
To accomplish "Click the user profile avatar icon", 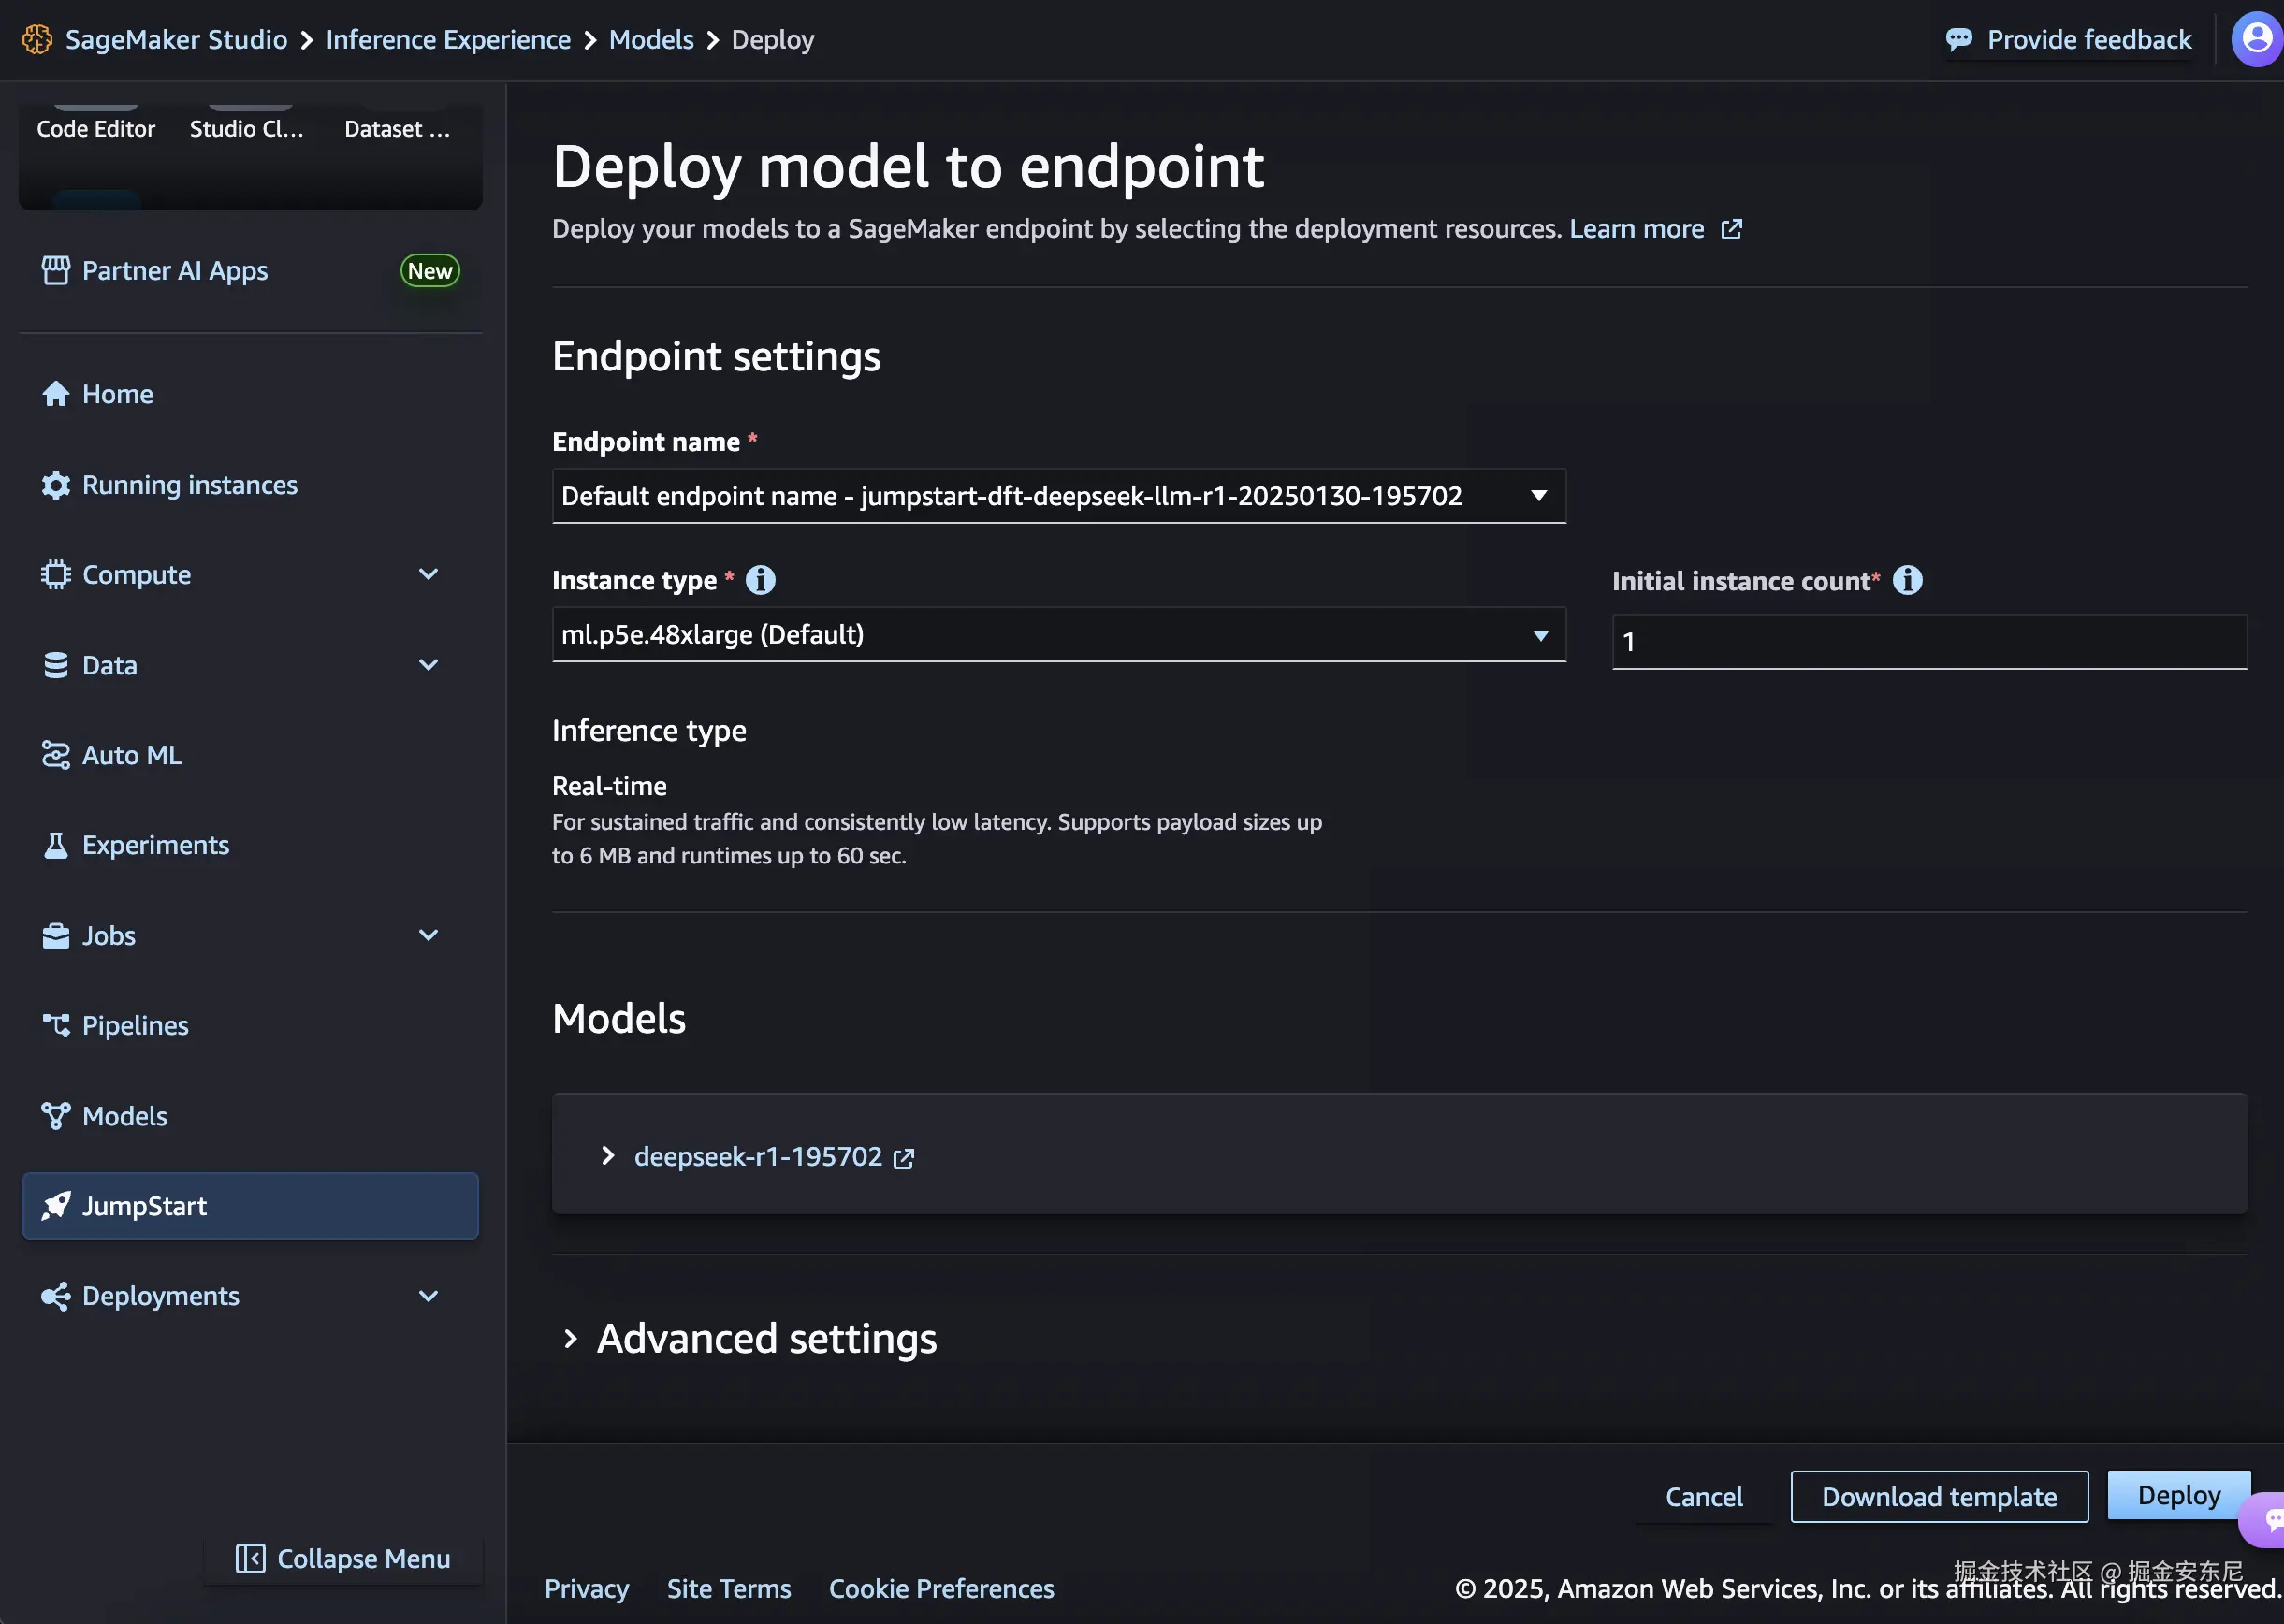I will [x=2256, y=39].
